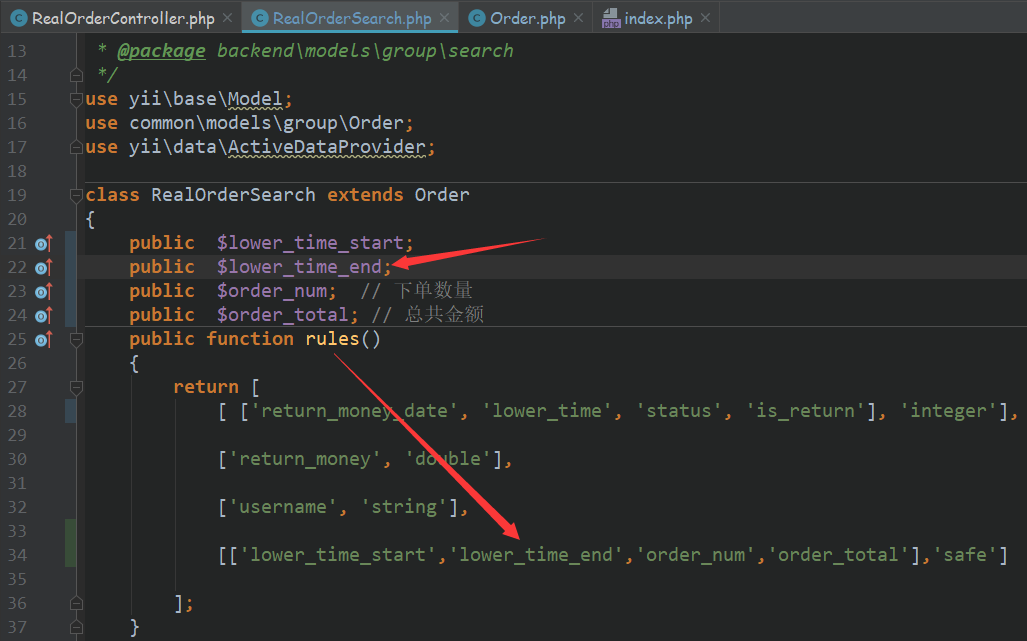Collapse the doc comment at line 14
The width and height of the screenshot is (1027, 641).
pos(76,75)
